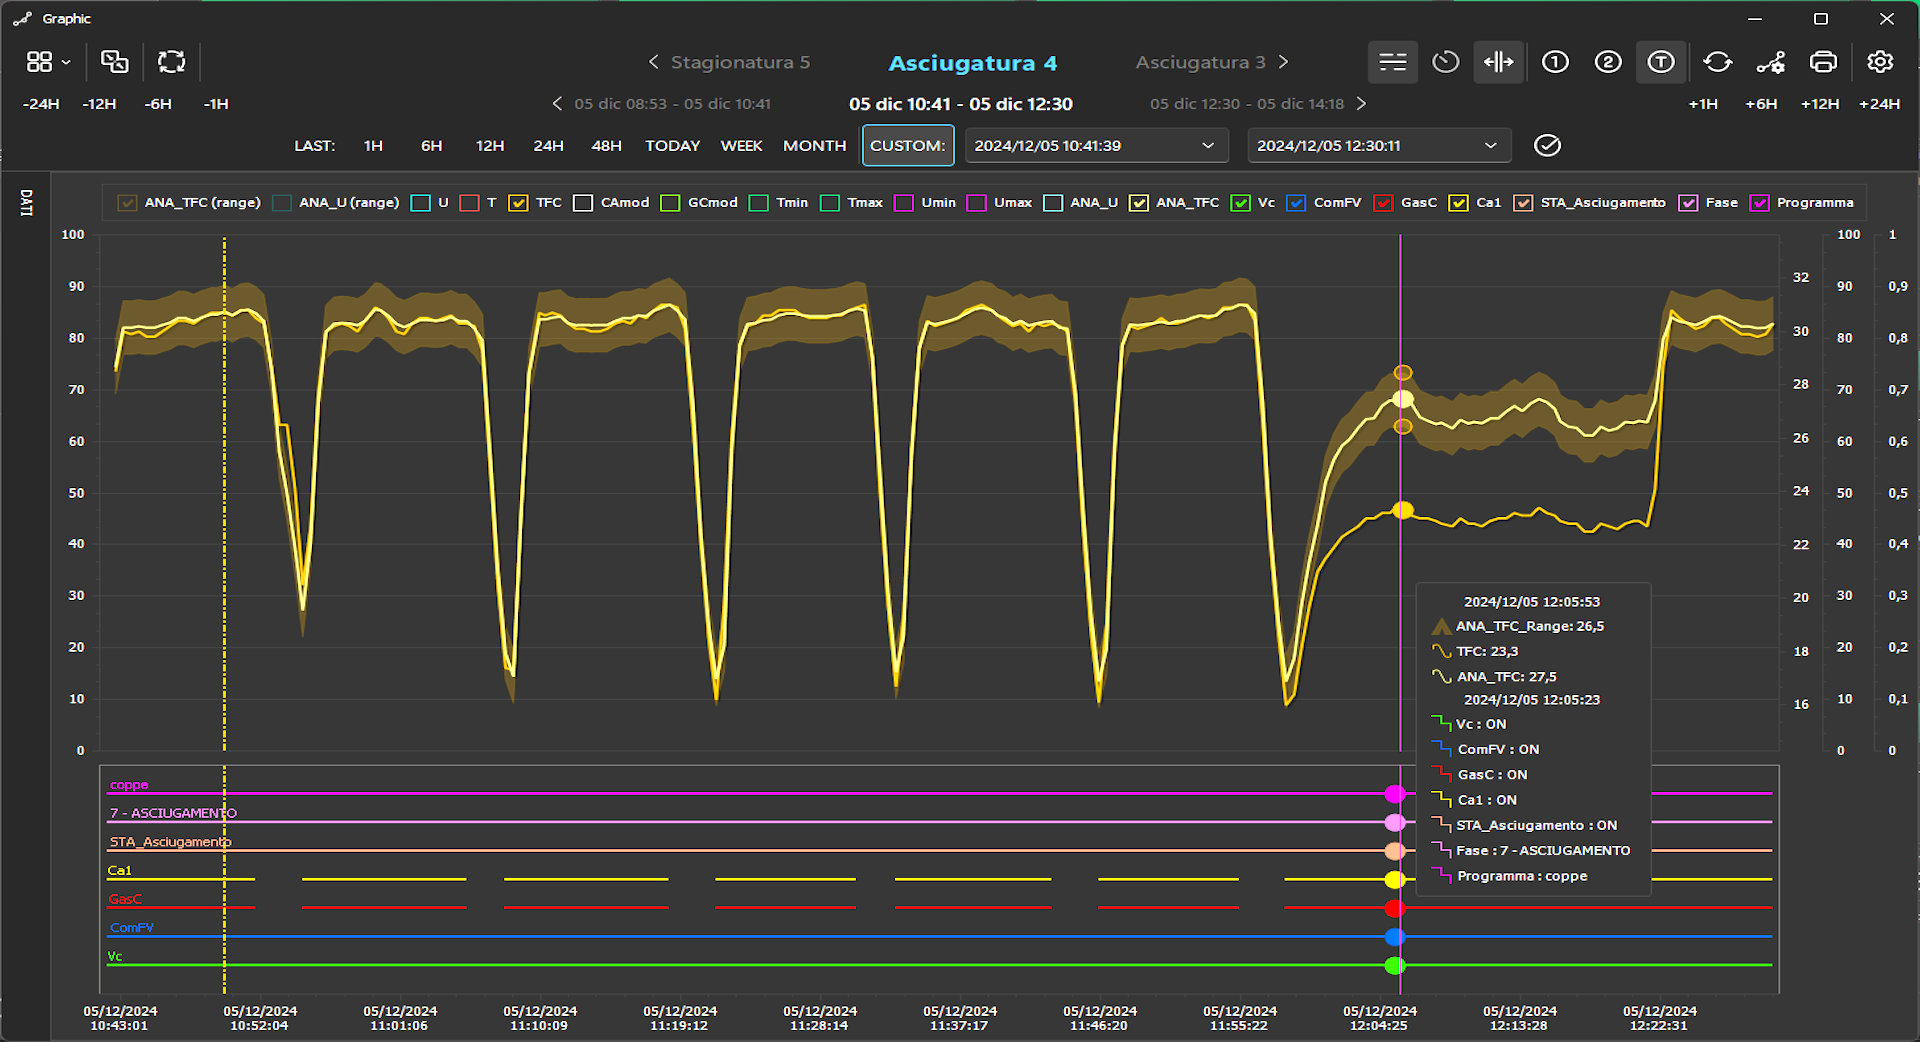Switch to the Asciugatura 3 tab
Viewport: 1920px width, 1042px height.
click(x=1200, y=62)
